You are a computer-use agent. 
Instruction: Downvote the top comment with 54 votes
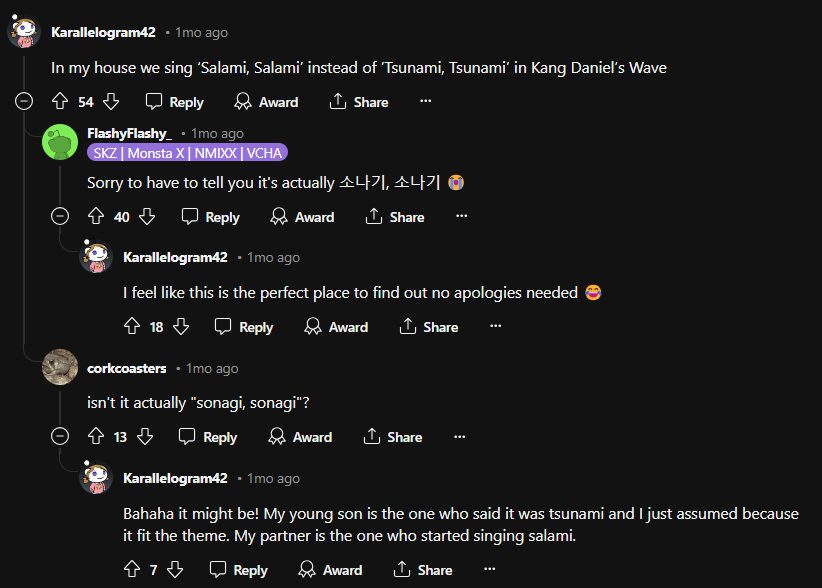pos(111,101)
